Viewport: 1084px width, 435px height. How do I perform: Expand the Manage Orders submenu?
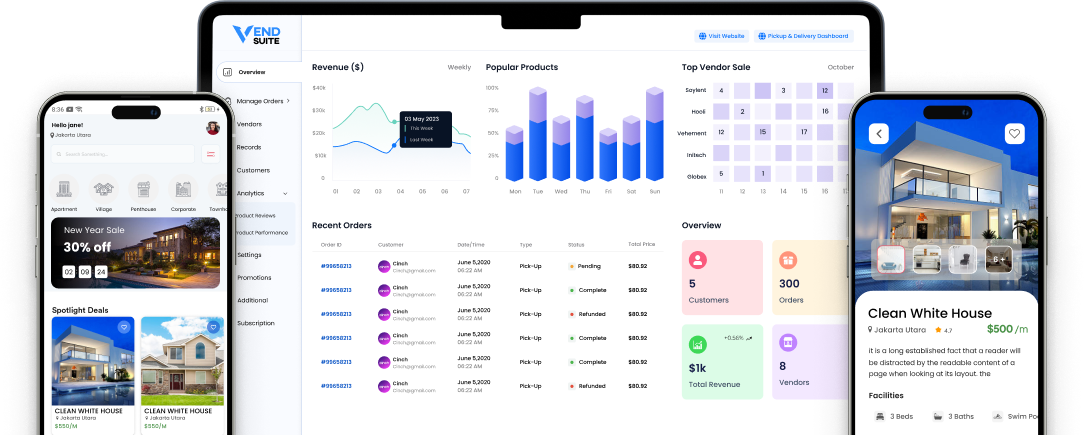pyautogui.click(x=292, y=101)
